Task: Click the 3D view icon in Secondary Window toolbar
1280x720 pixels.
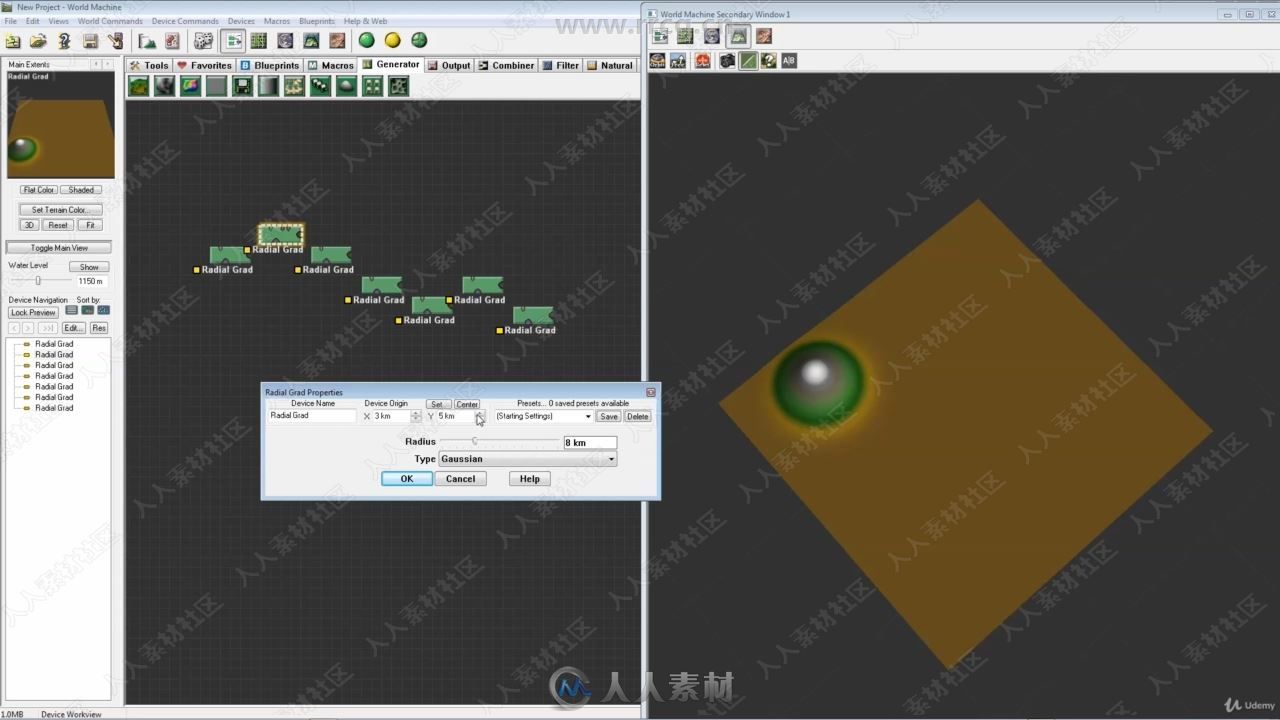Action: [737, 36]
